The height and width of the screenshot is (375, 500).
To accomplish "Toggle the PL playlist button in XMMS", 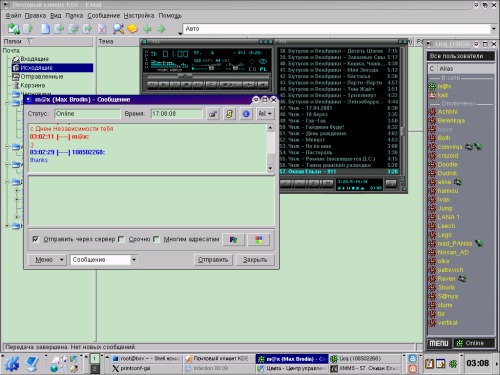I will (x=263, y=69).
